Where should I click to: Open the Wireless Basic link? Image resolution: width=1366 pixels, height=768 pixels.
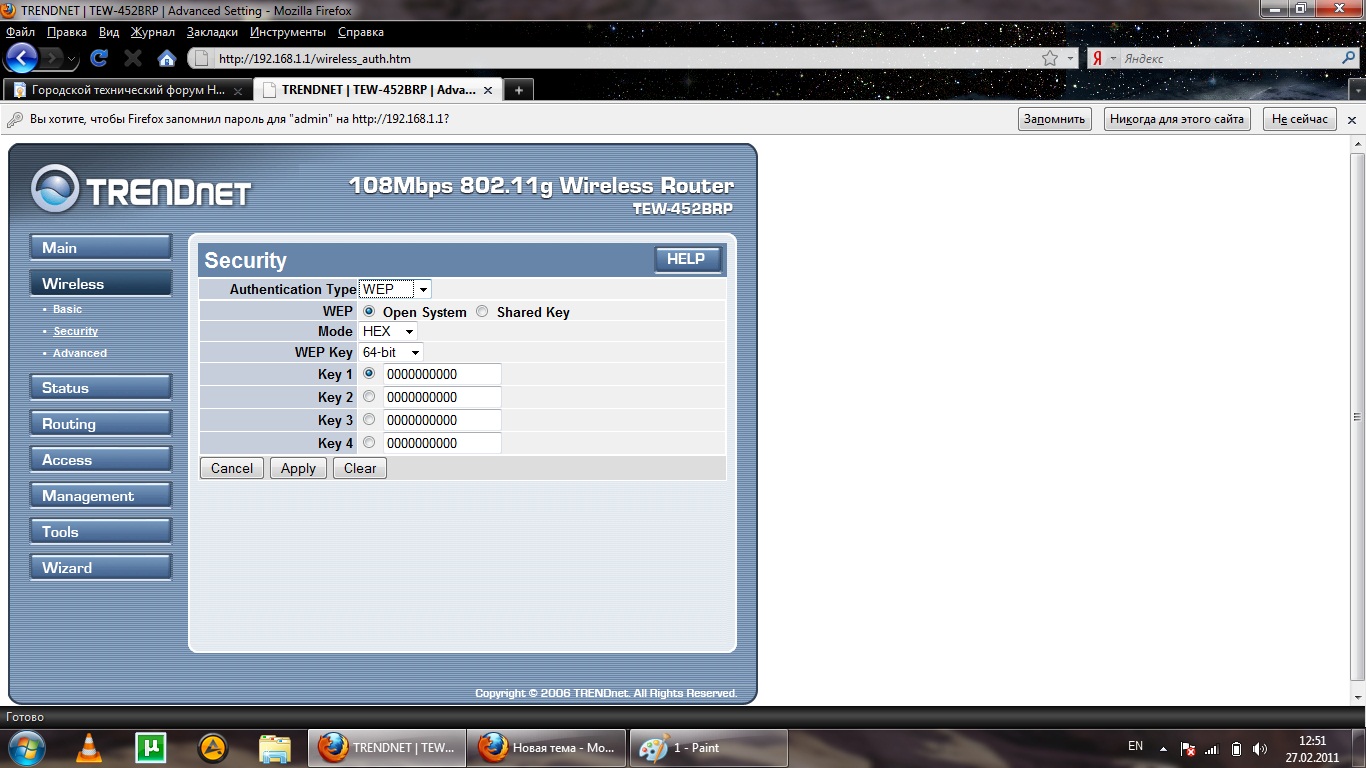68,309
